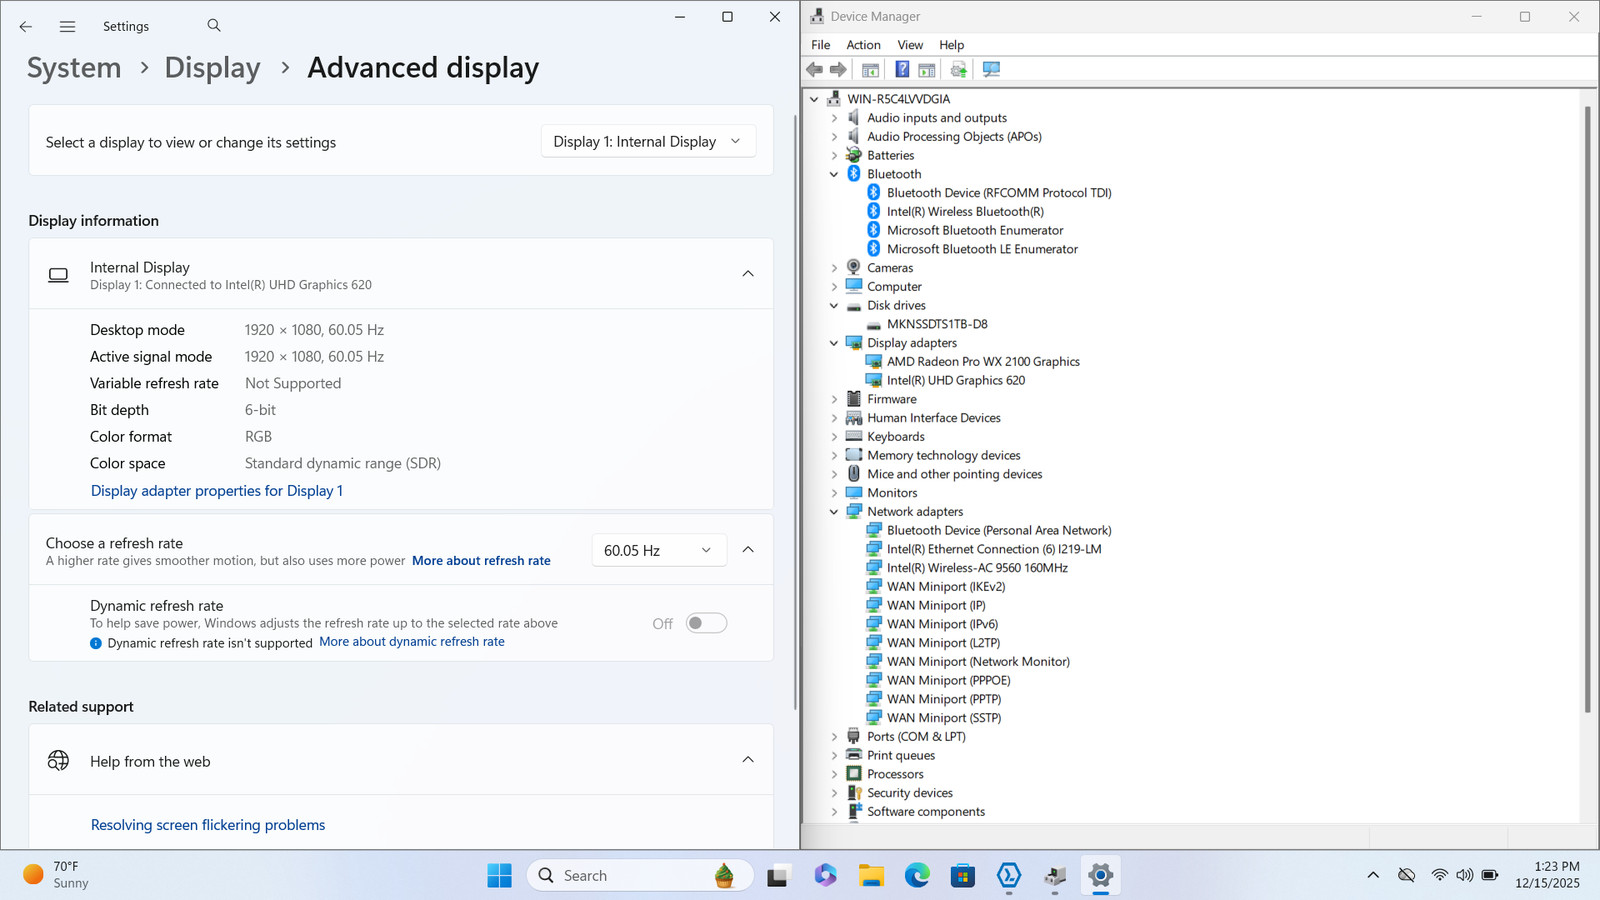Viewport: 1600px width, 900px height.
Task: Open the File menu in Device Manager
Action: tap(820, 45)
